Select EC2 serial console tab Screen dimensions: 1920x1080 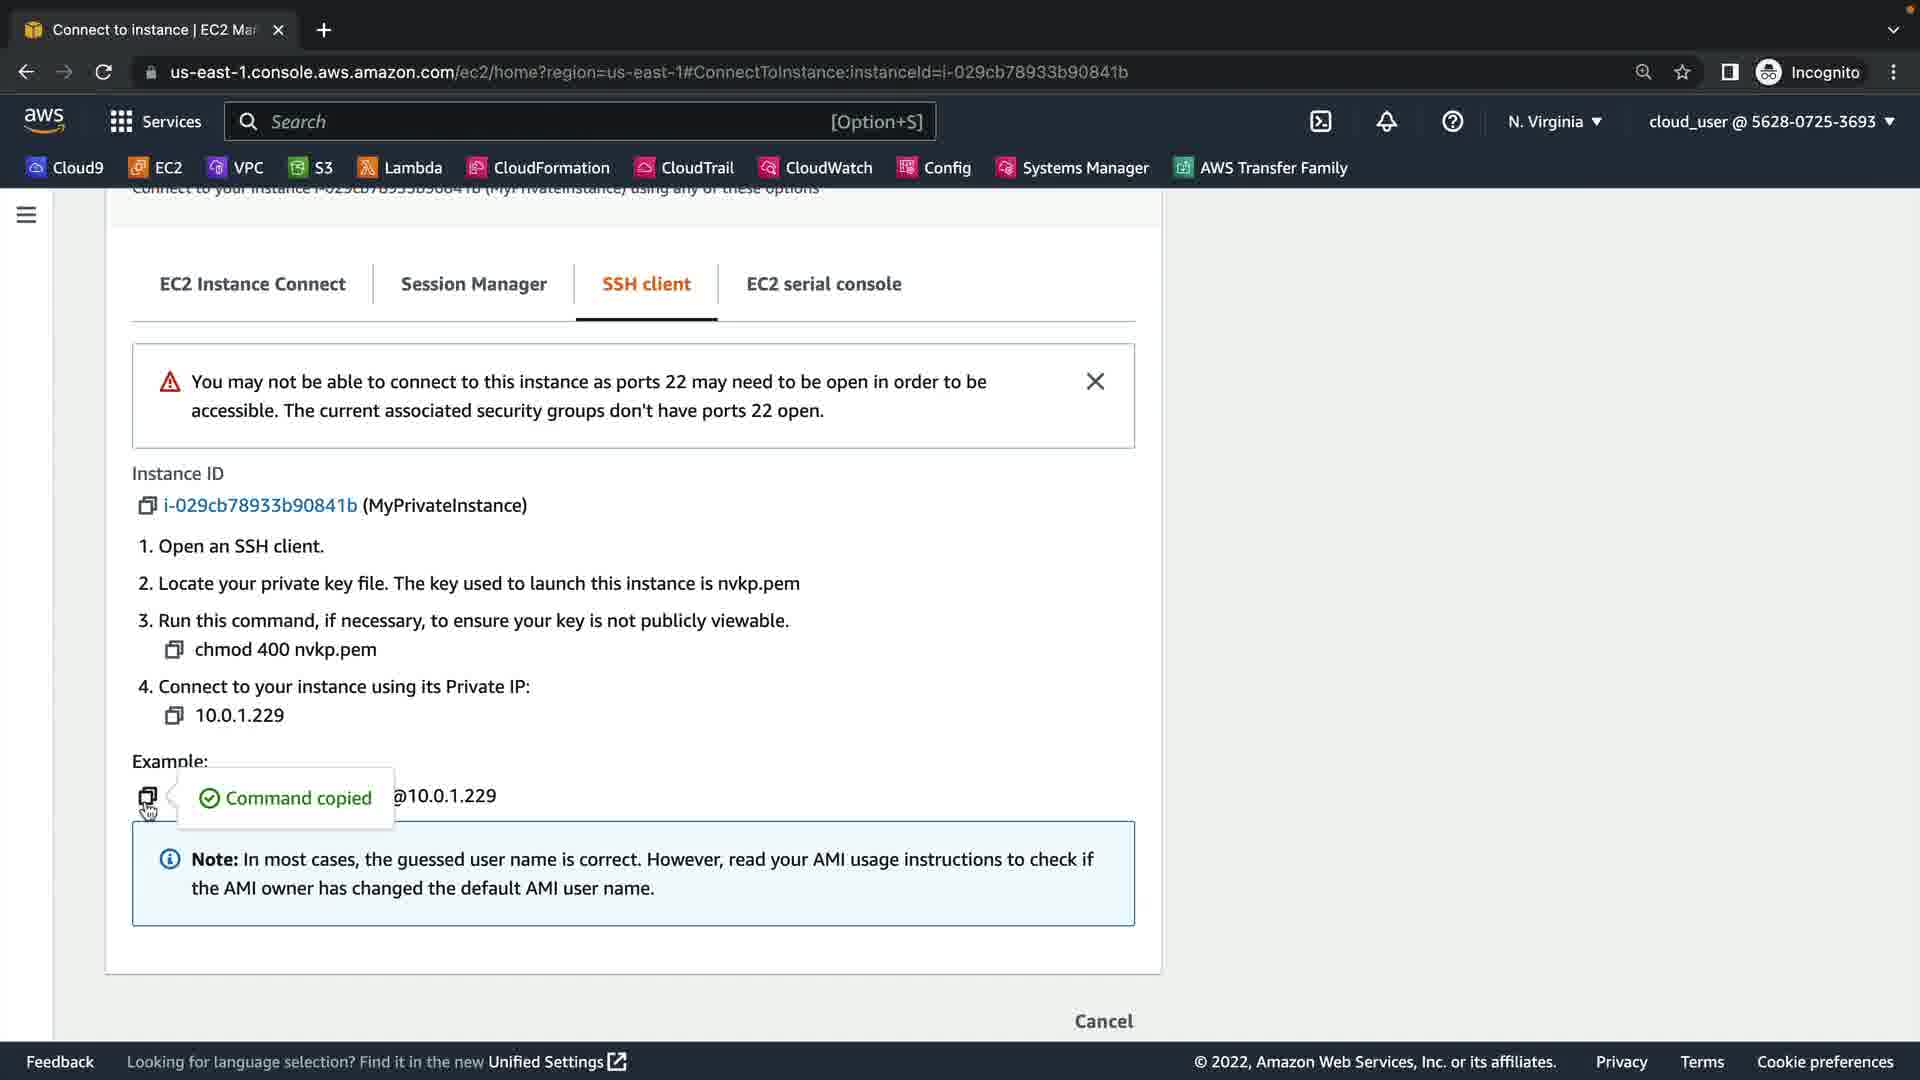point(823,284)
